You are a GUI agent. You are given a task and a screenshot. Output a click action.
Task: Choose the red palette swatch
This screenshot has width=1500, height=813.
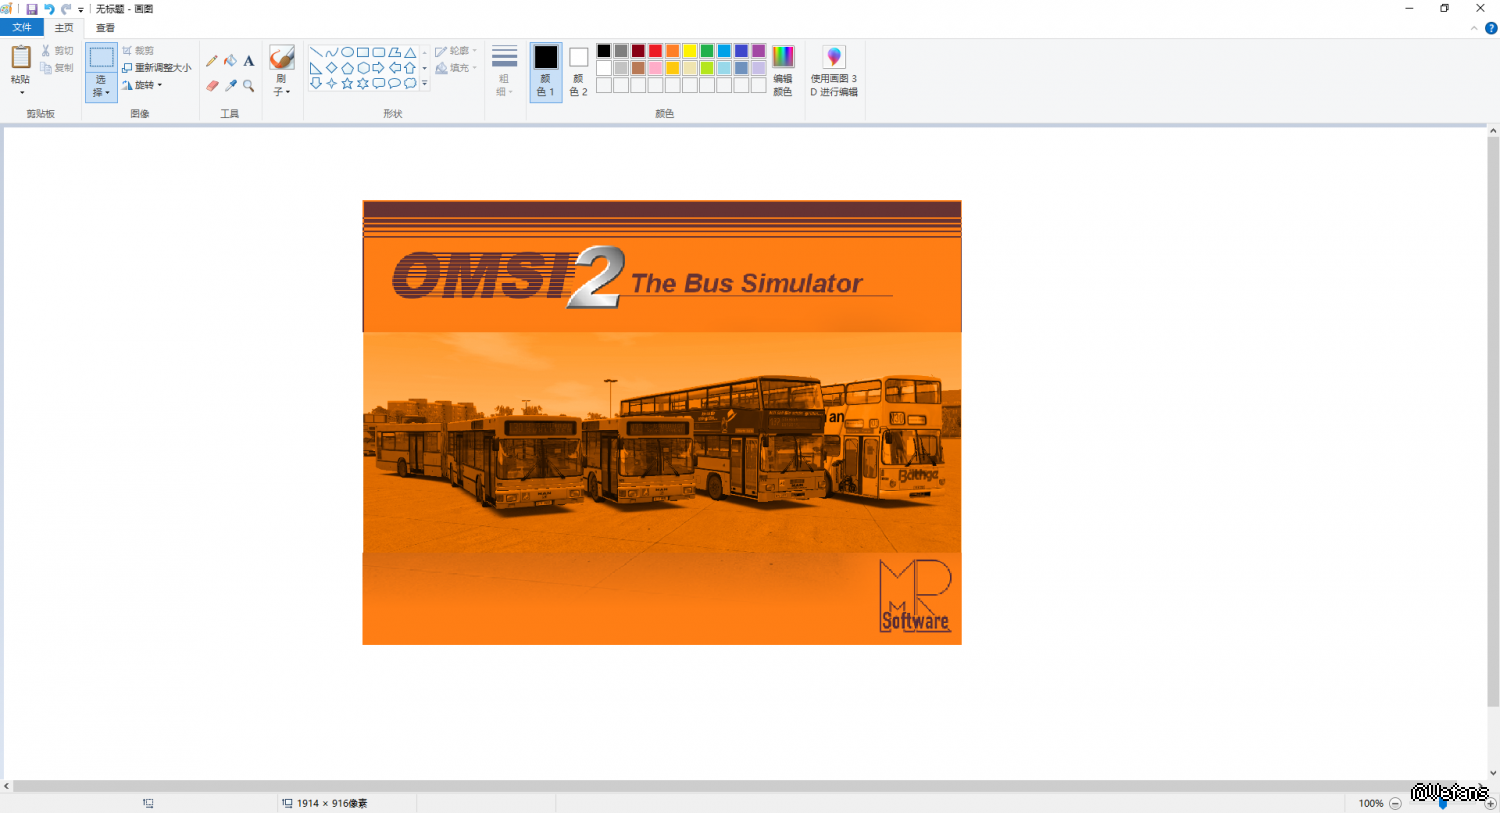pos(655,51)
